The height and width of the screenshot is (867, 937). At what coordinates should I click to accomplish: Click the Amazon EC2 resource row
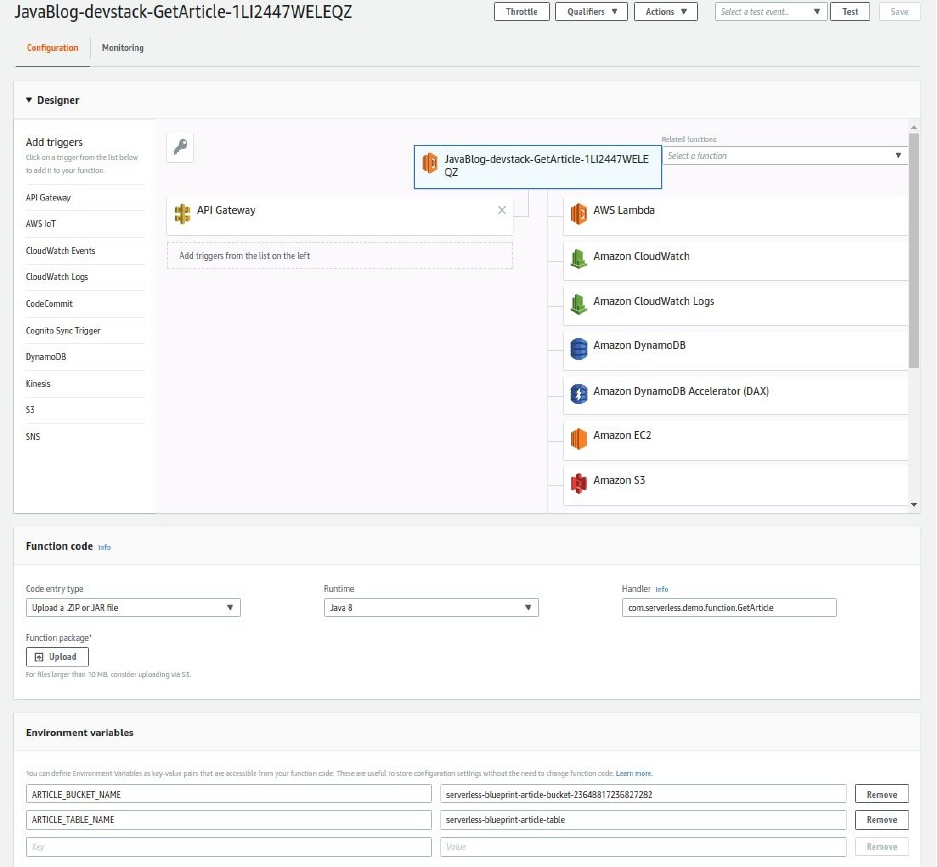736,440
